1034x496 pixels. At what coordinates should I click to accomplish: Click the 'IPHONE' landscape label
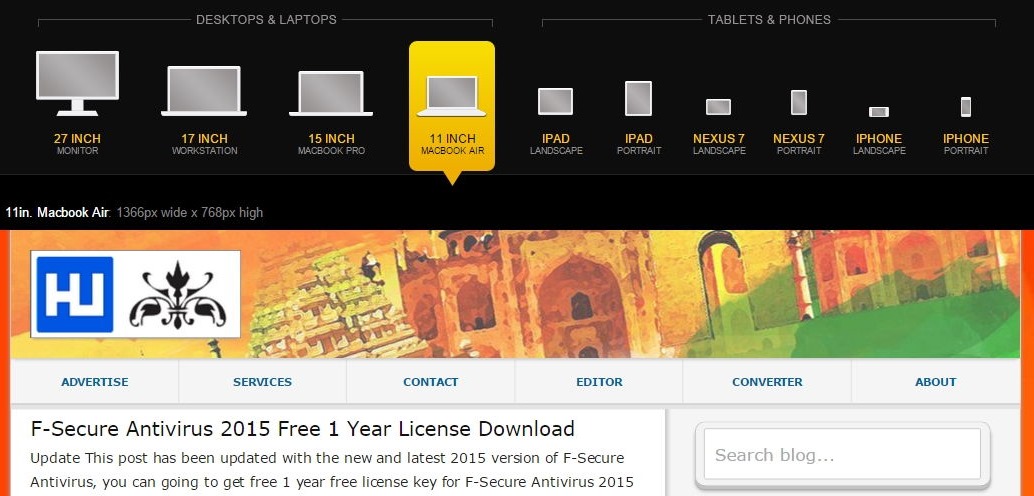[x=879, y=139]
